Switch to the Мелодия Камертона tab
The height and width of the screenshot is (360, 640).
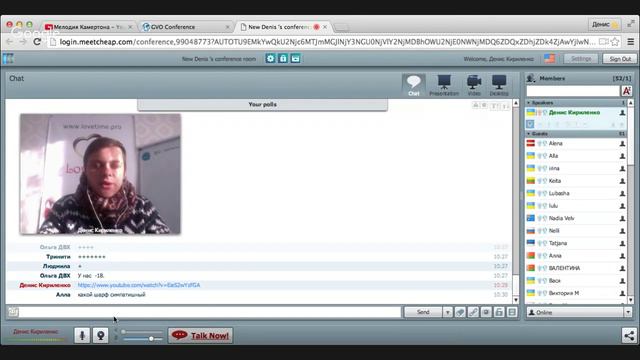coord(89,27)
